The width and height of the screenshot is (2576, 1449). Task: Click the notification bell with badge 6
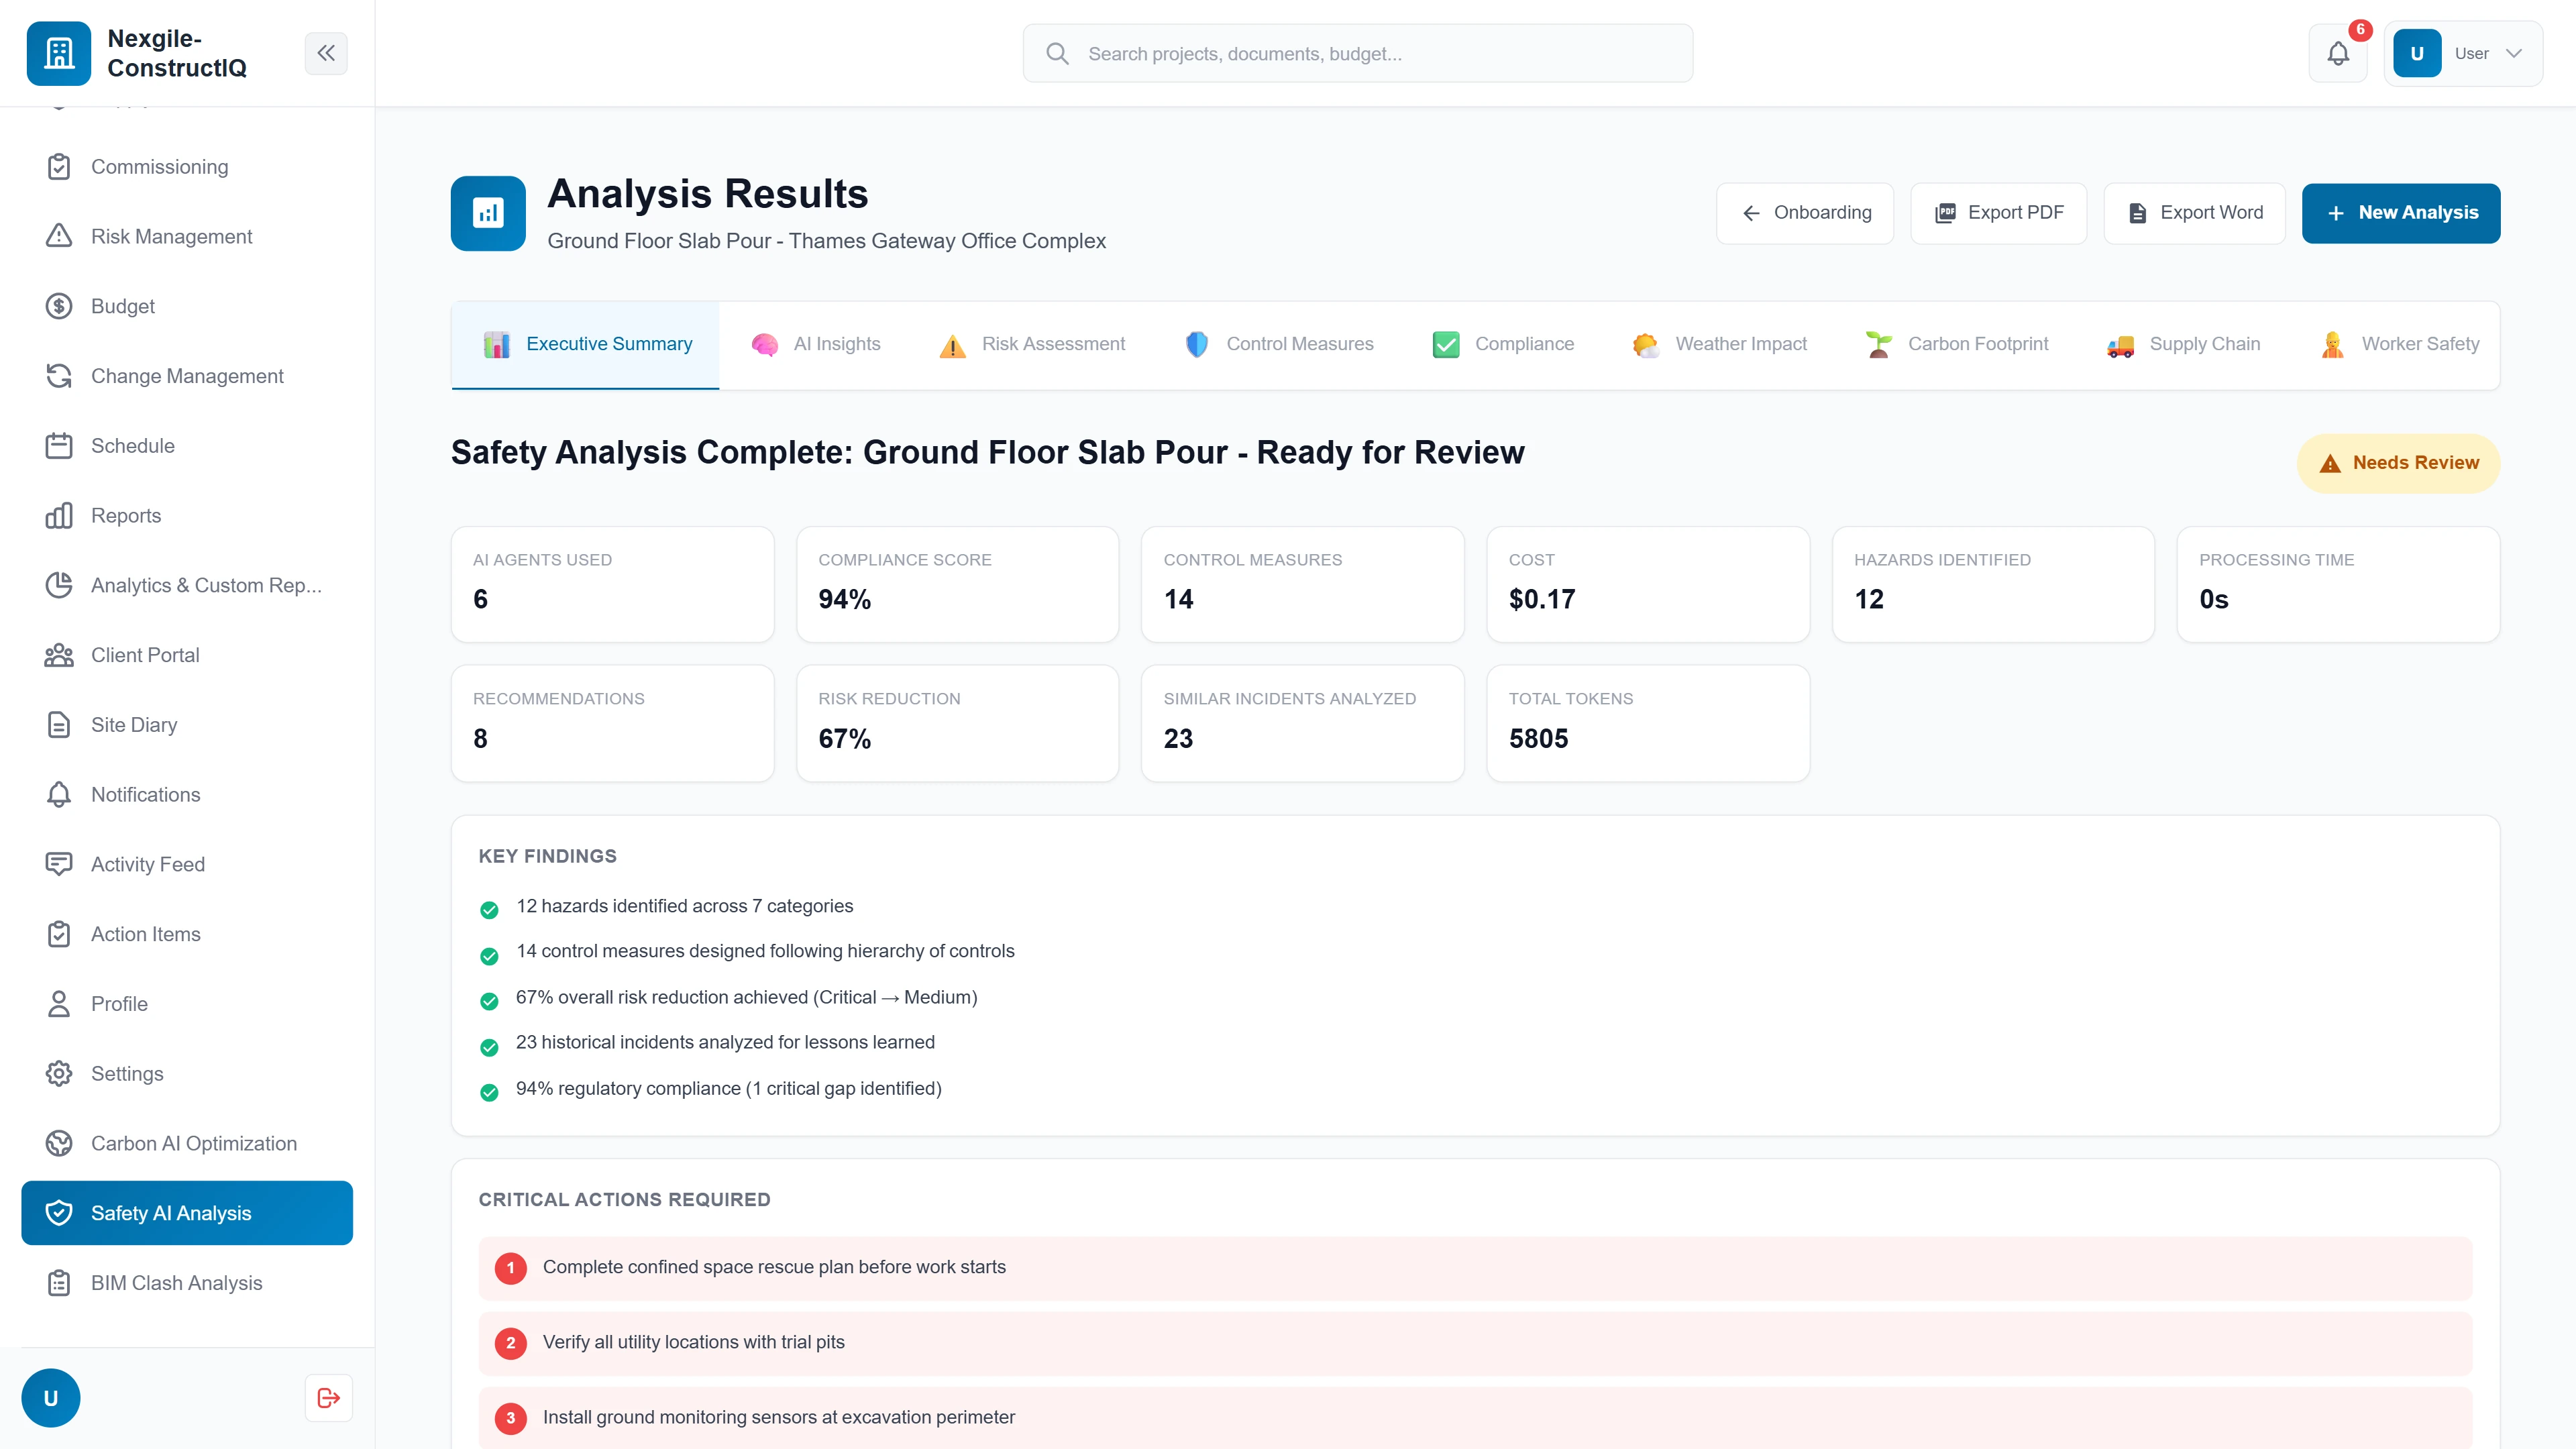click(x=2337, y=53)
